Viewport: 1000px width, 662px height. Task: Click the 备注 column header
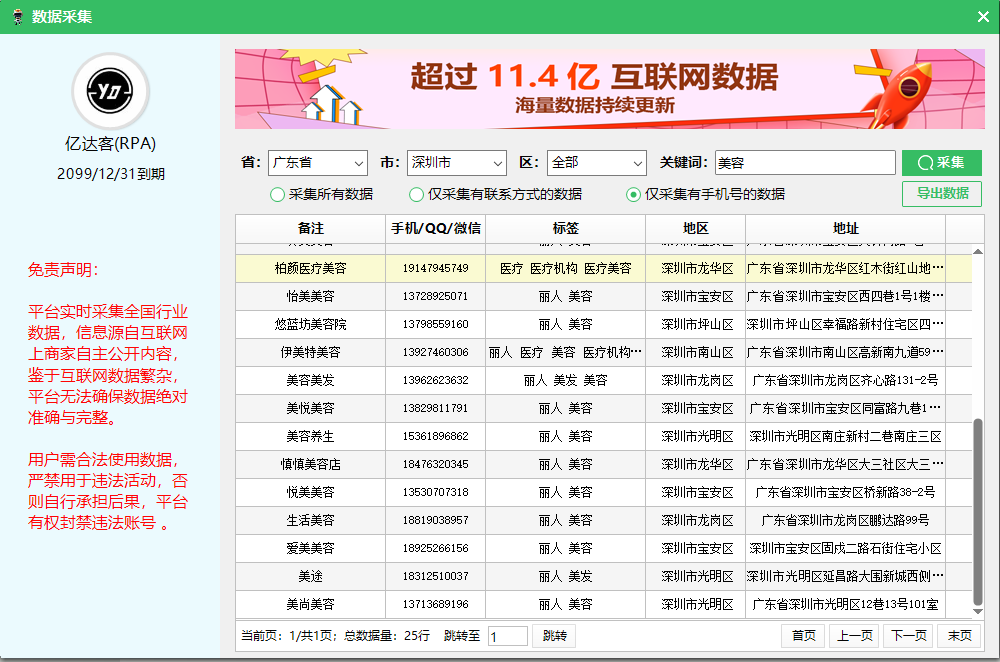[311, 229]
